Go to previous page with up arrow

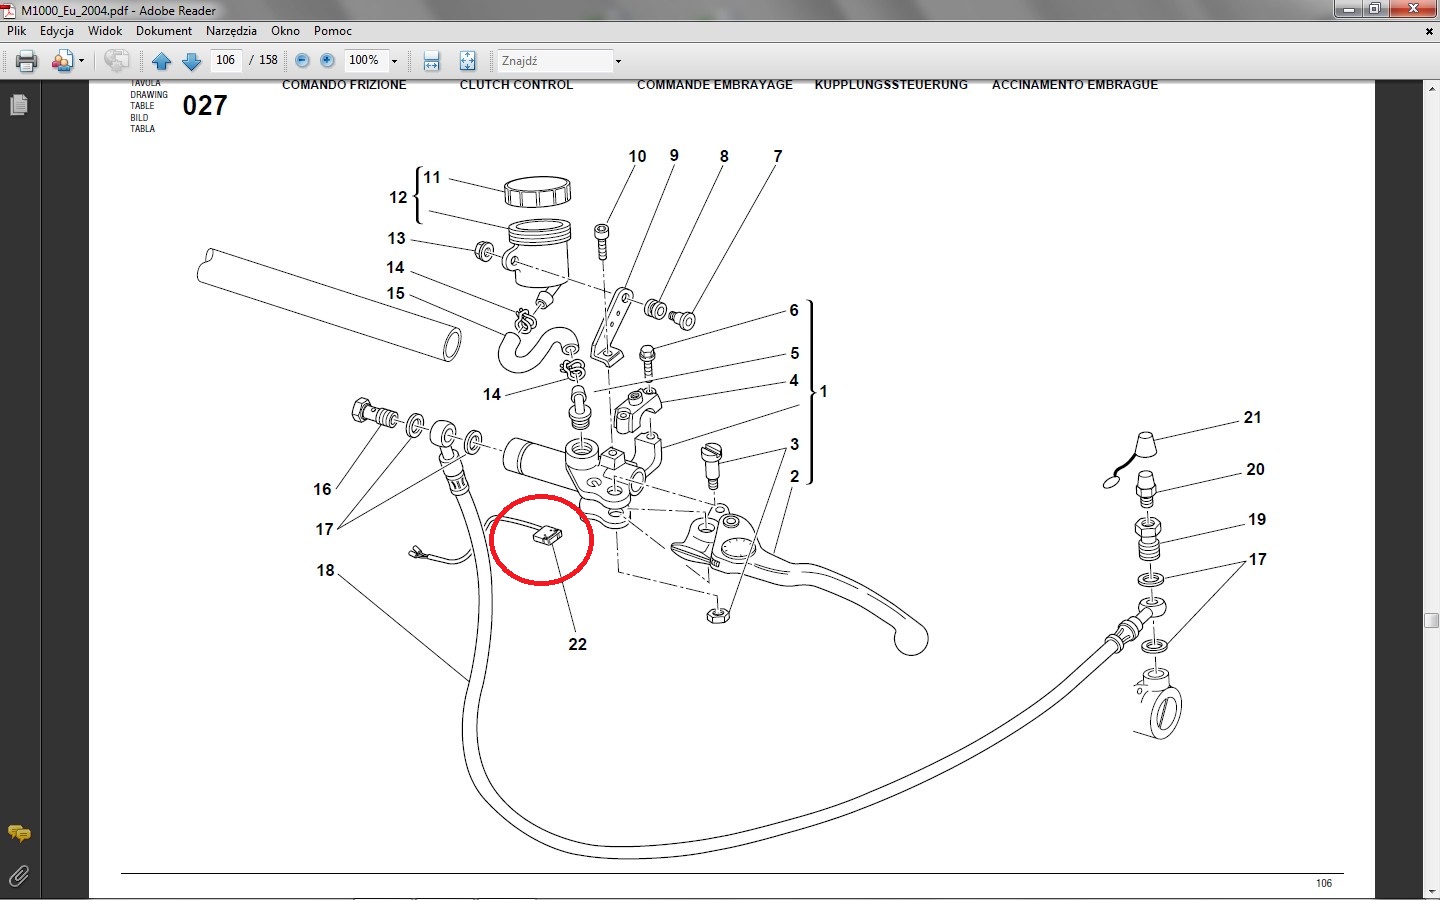point(161,61)
